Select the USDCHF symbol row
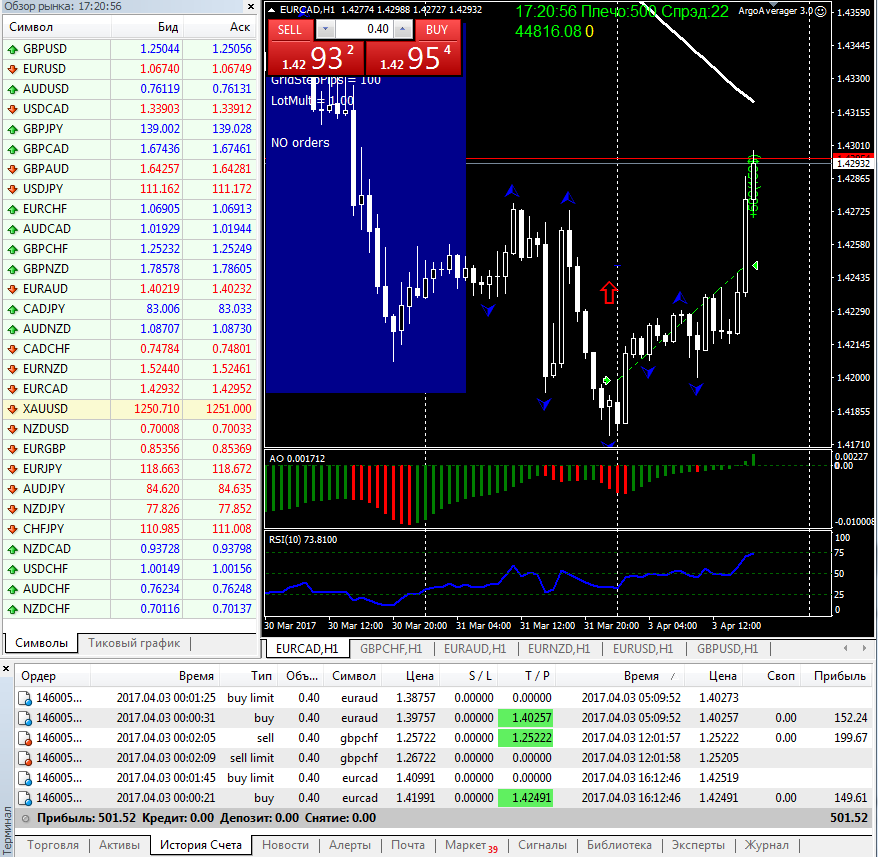 (x=129, y=569)
